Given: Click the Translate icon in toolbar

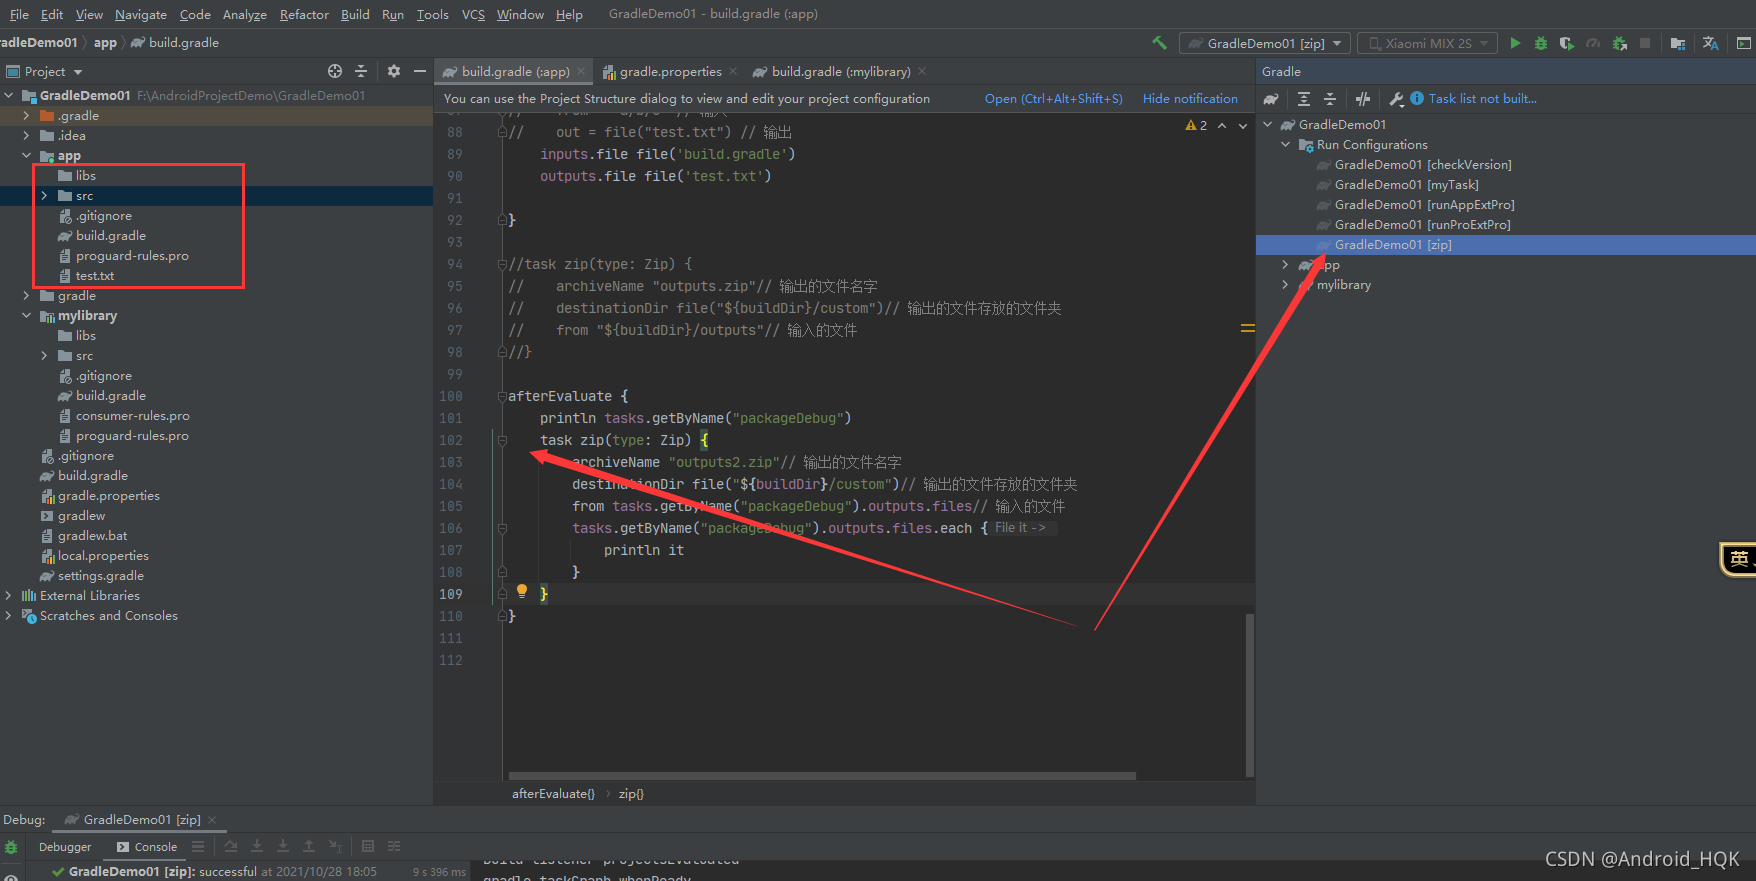Looking at the screenshot, I should tap(1711, 43).
